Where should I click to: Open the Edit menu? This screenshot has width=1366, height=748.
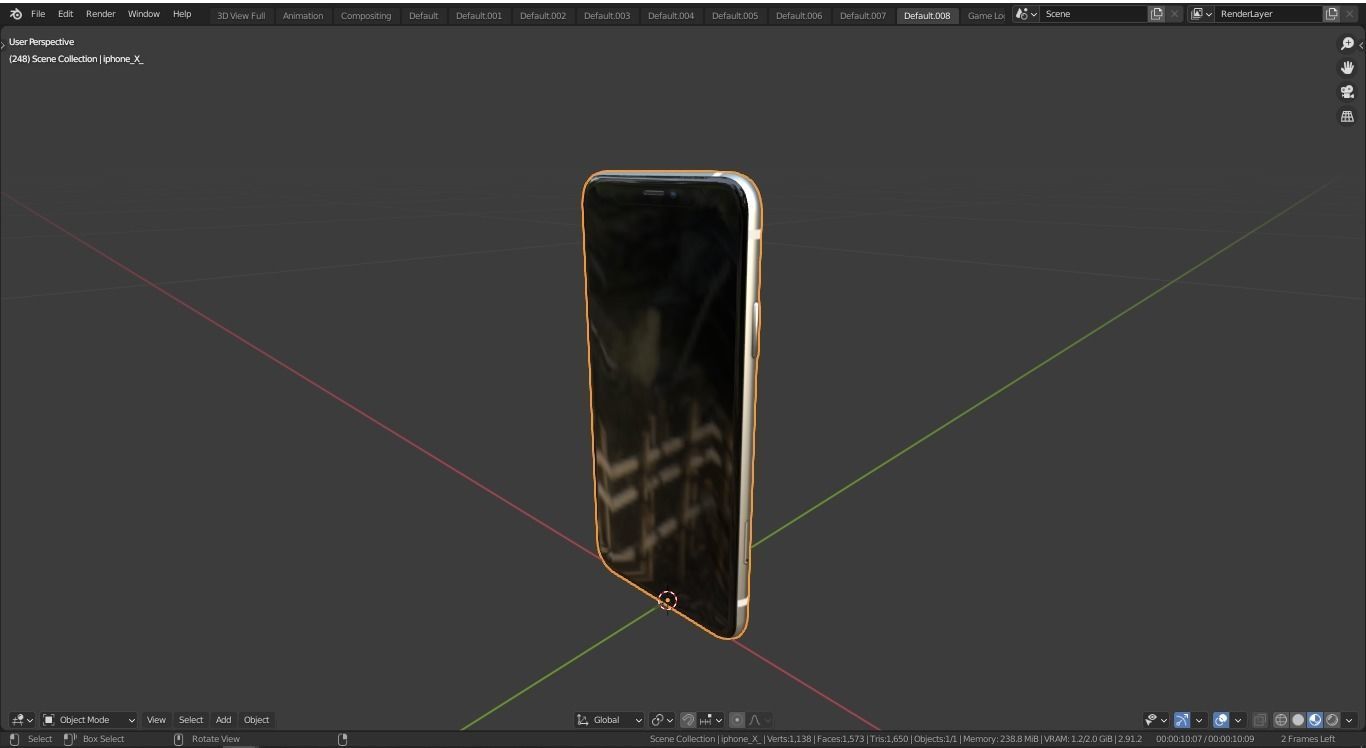(65, 14)
